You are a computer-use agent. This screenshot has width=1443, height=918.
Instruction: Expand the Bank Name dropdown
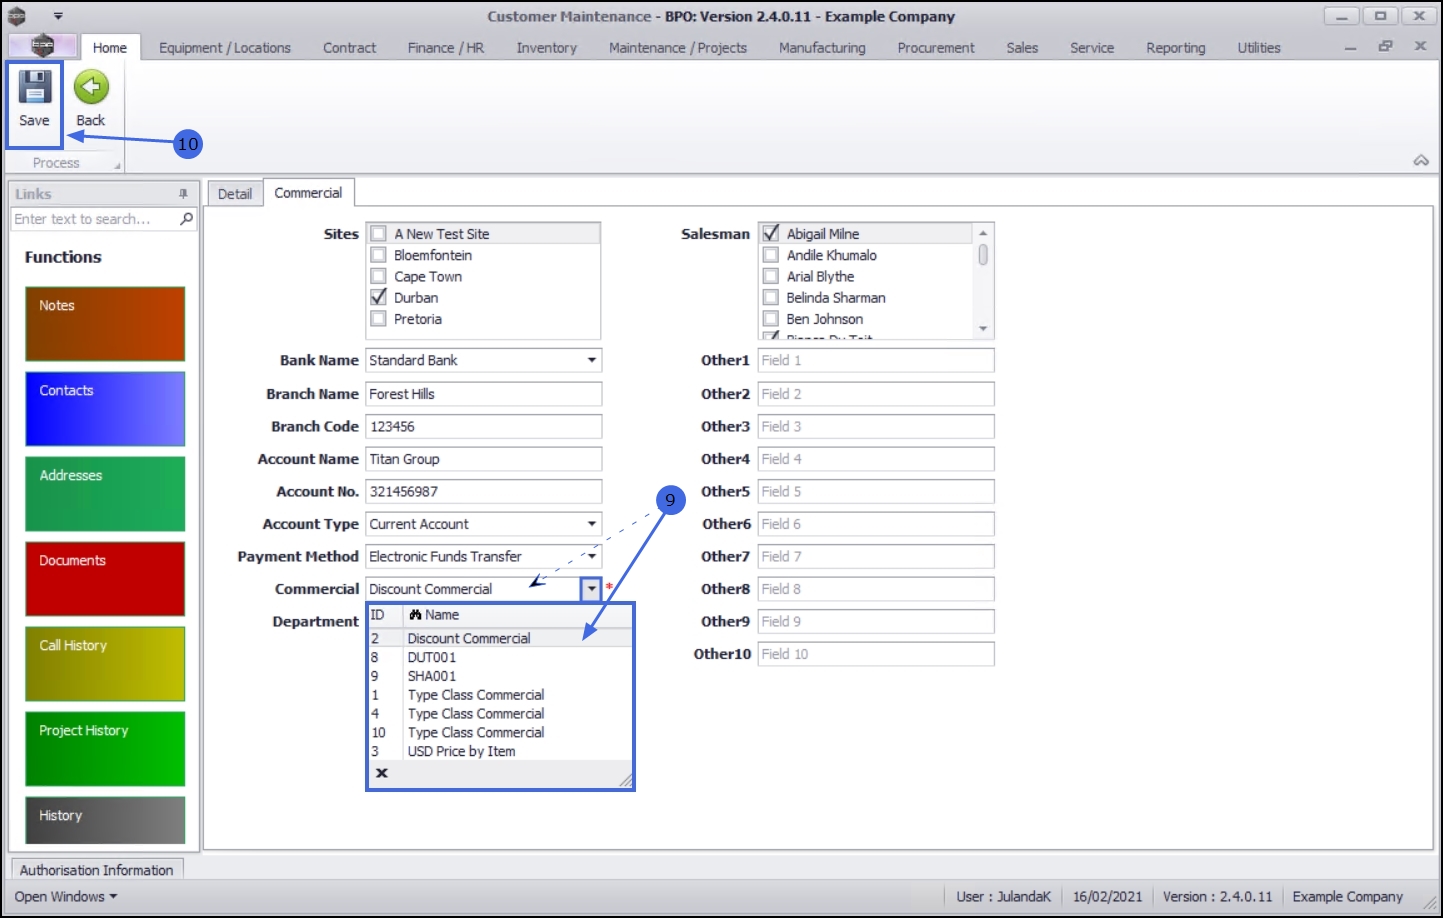591,360
